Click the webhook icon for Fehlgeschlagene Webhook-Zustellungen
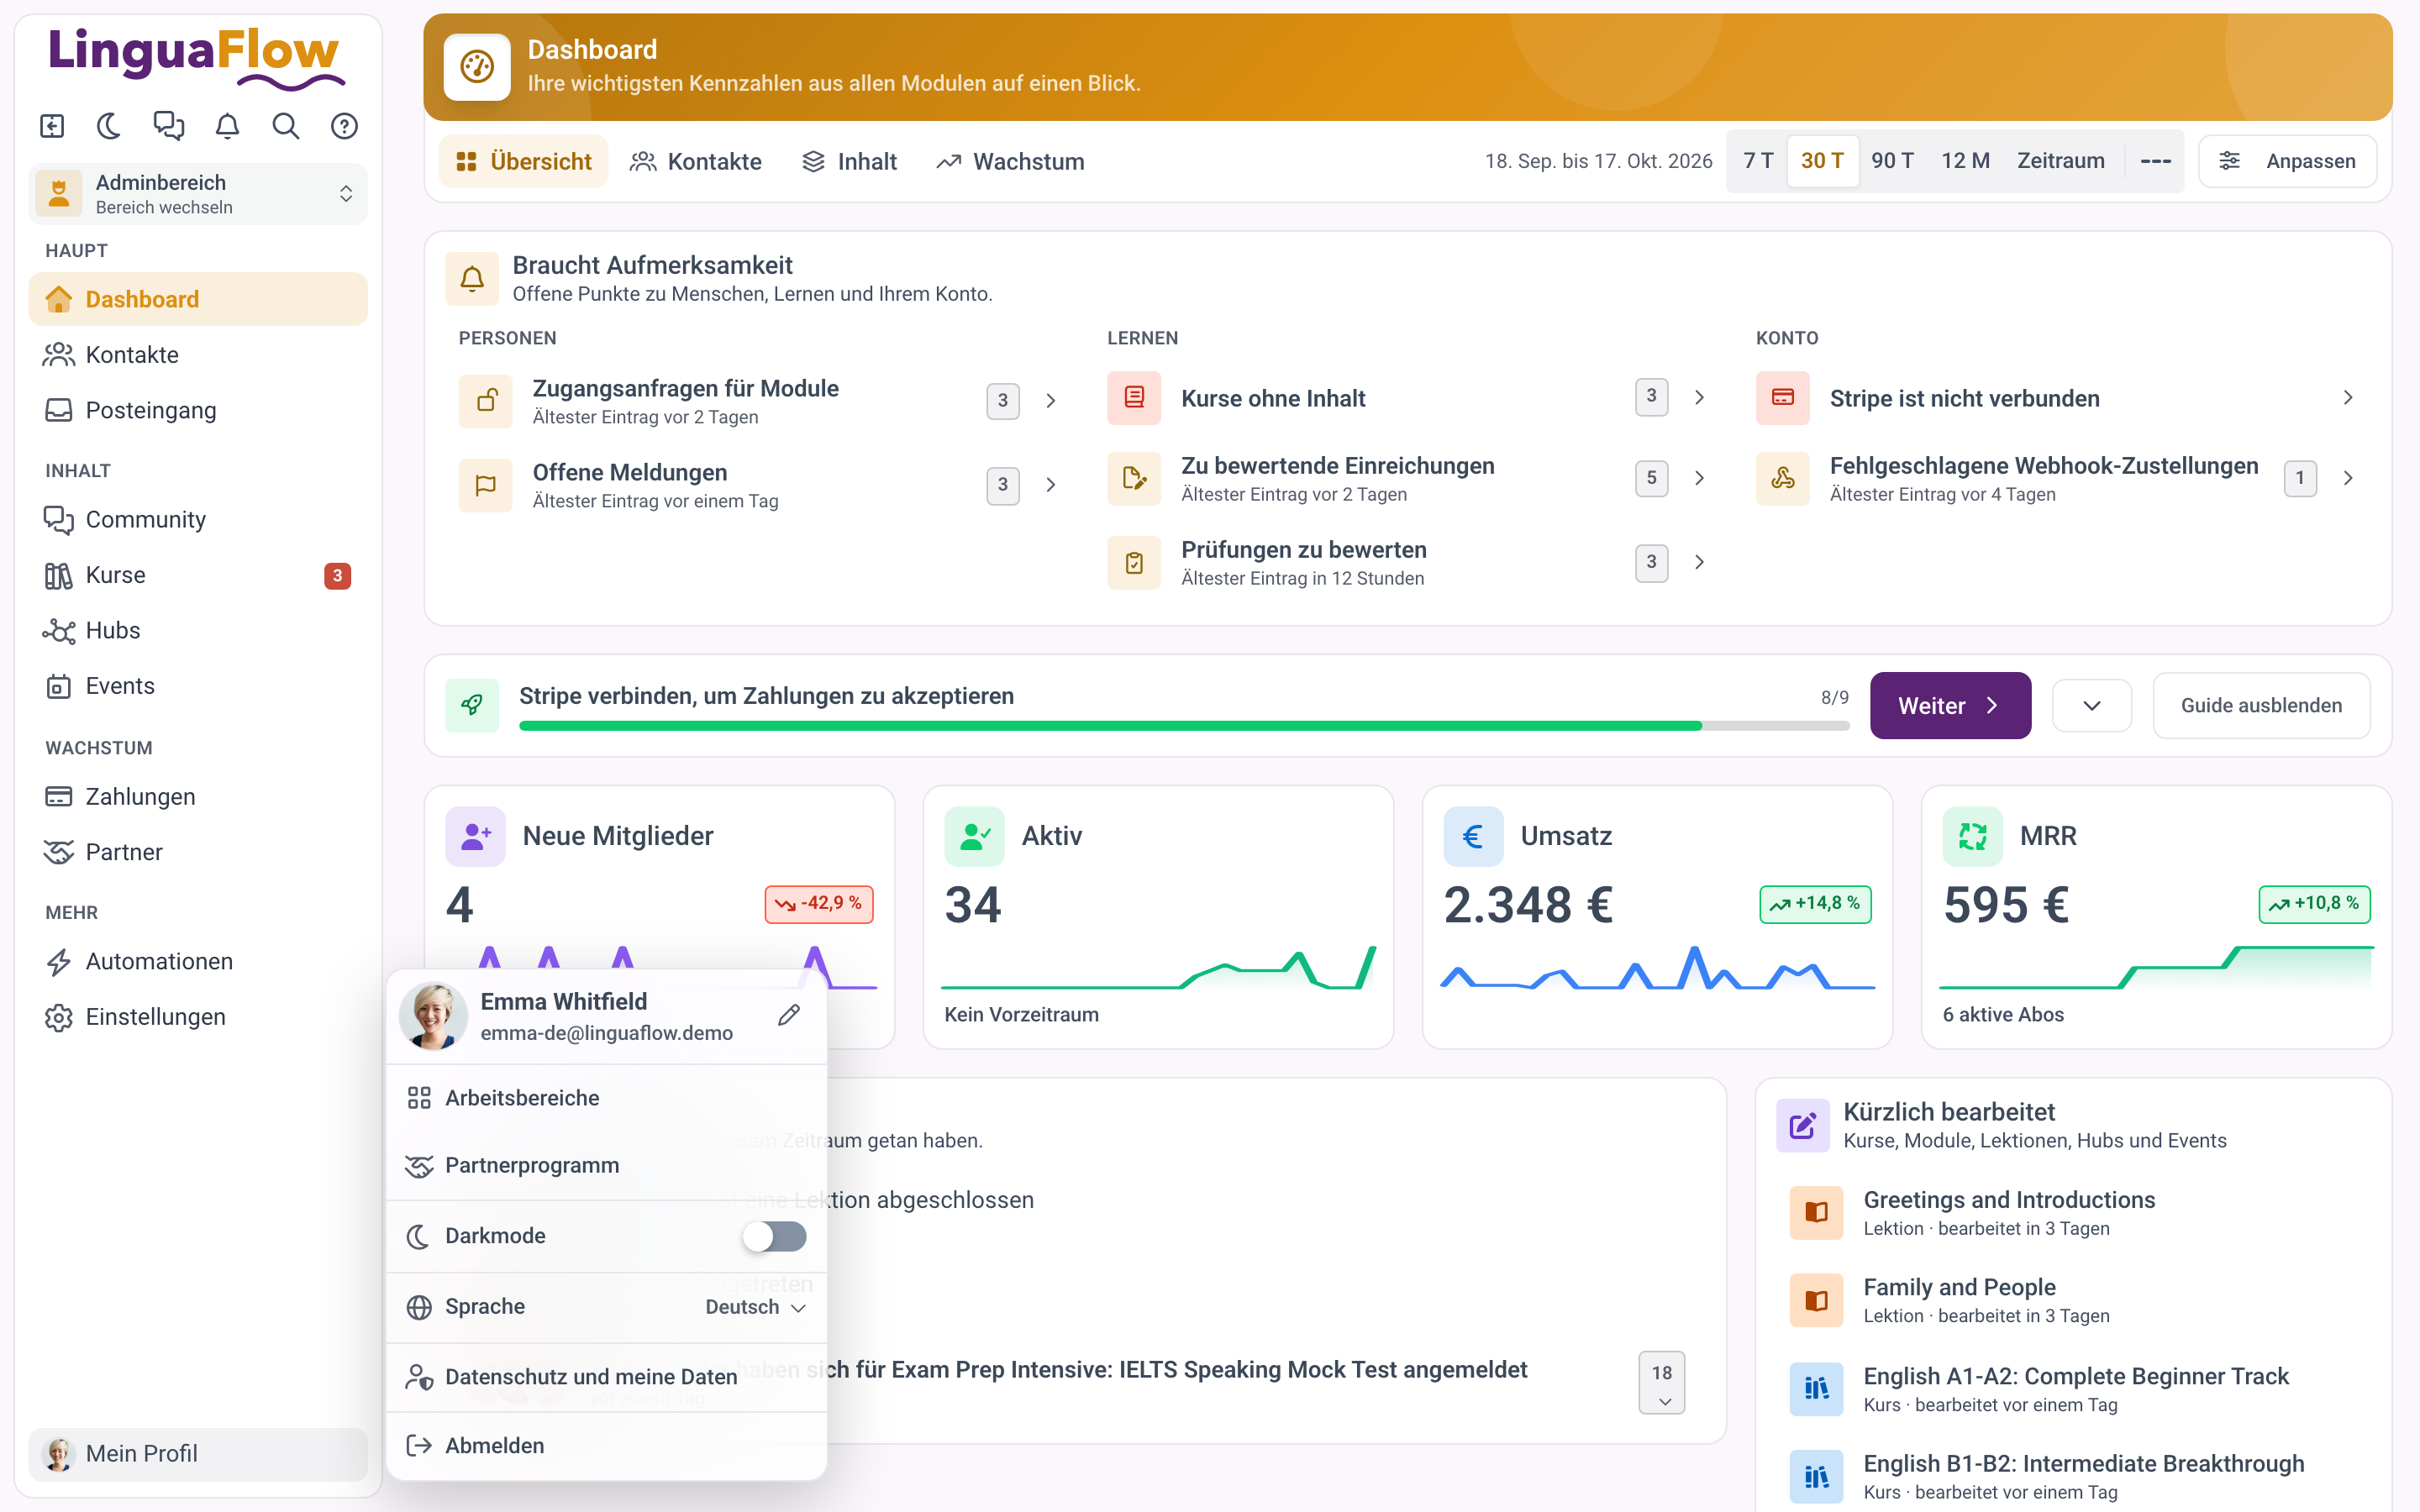 1782,478
